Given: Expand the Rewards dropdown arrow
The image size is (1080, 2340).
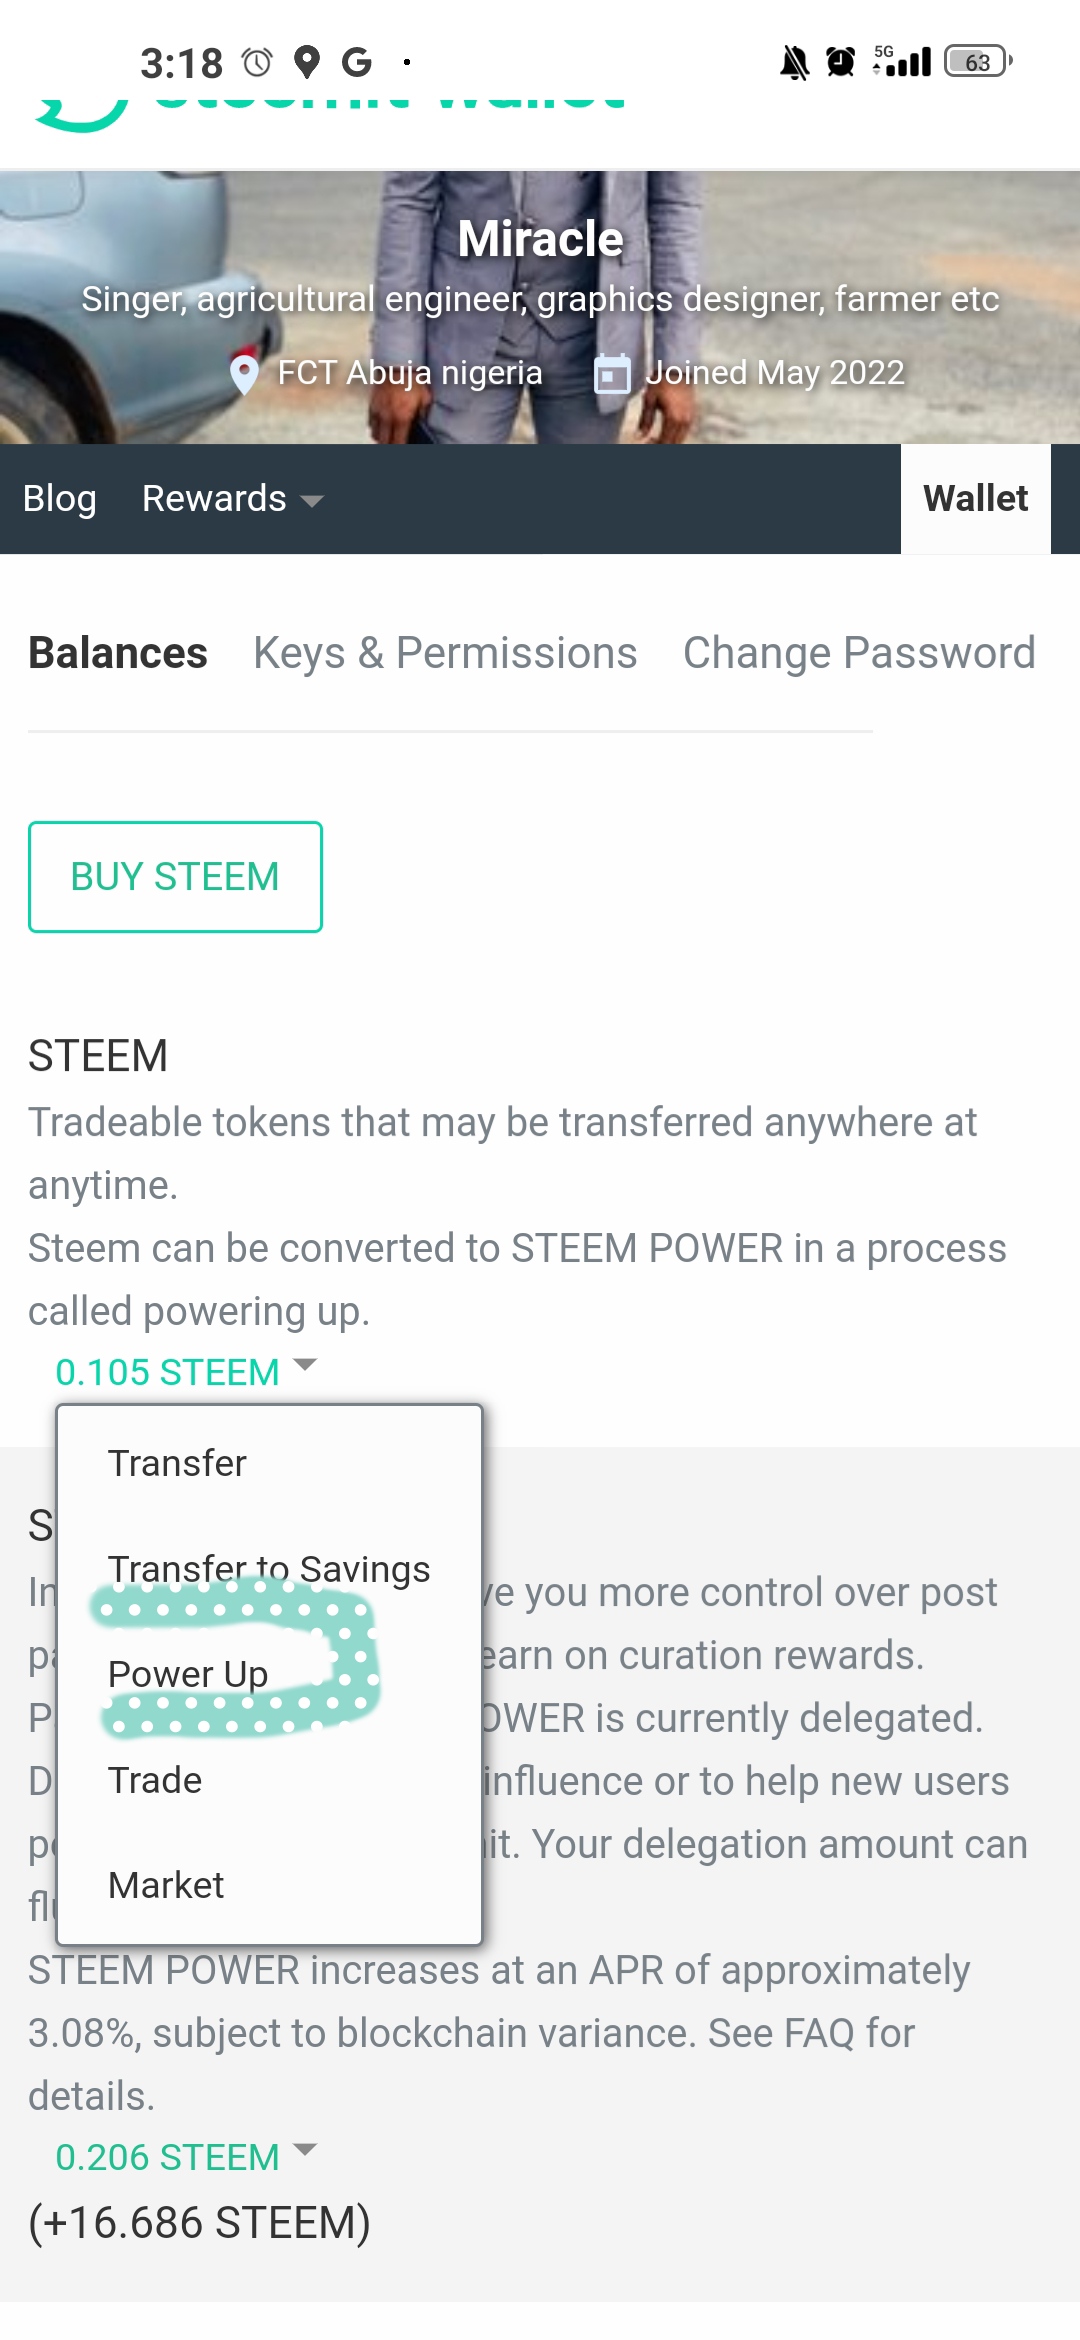Looking at the screenshot, I should click(312, 500).
